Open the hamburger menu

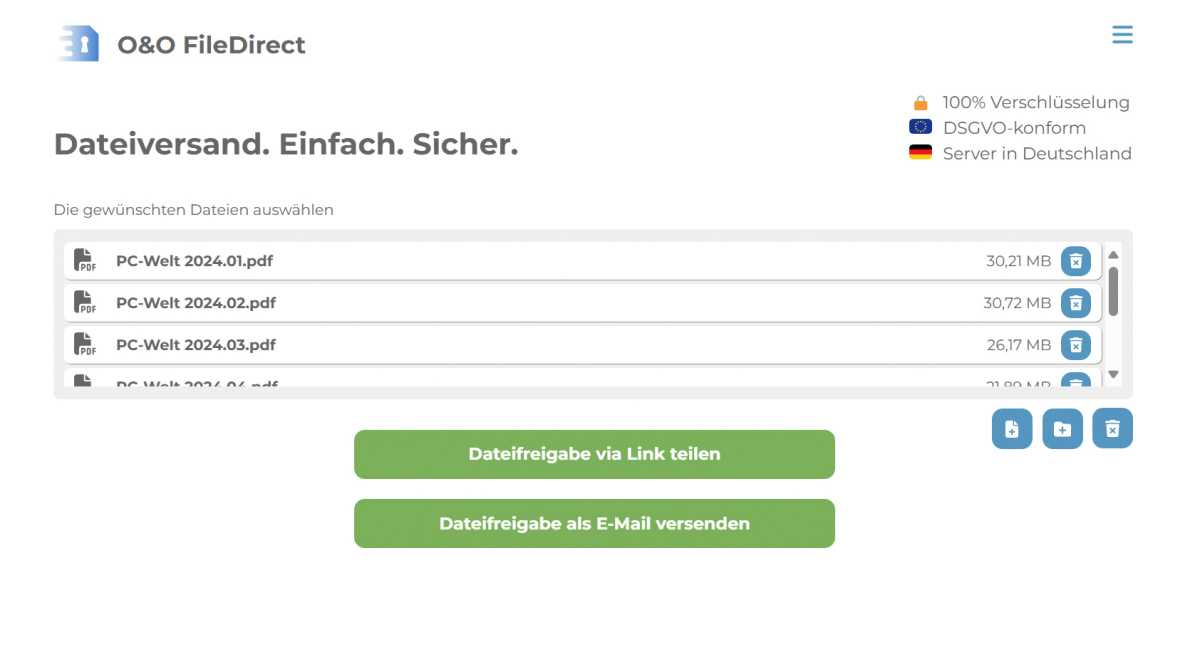click(1122, 34)
